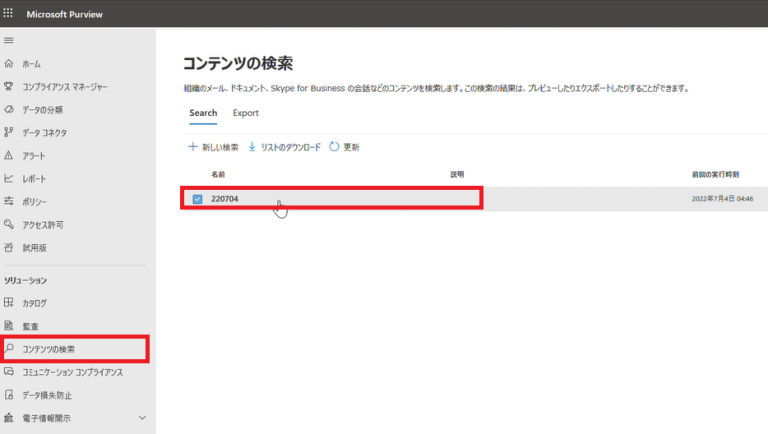Click the 2022年7月4日 04:46 timestamp cell
Screen dimensions: 768x434
[x=722, y=199]
